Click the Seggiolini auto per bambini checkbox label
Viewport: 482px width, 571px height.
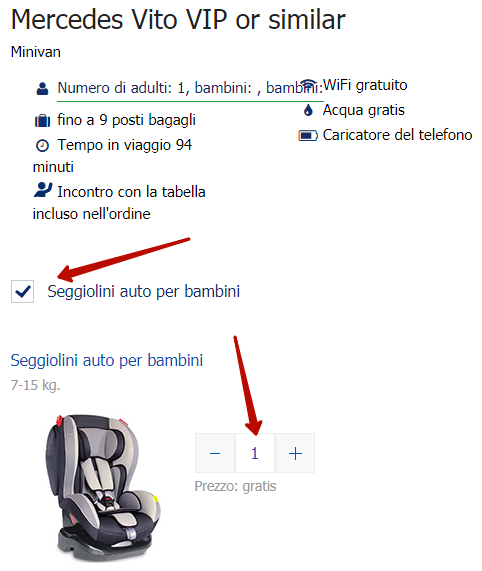(x=143, y=291)
